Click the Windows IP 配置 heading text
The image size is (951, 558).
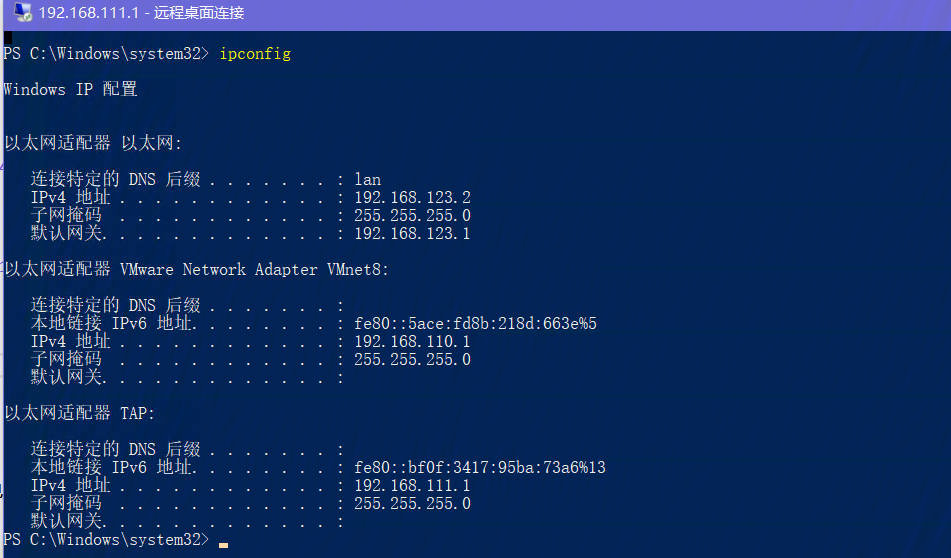coord(70,89)
